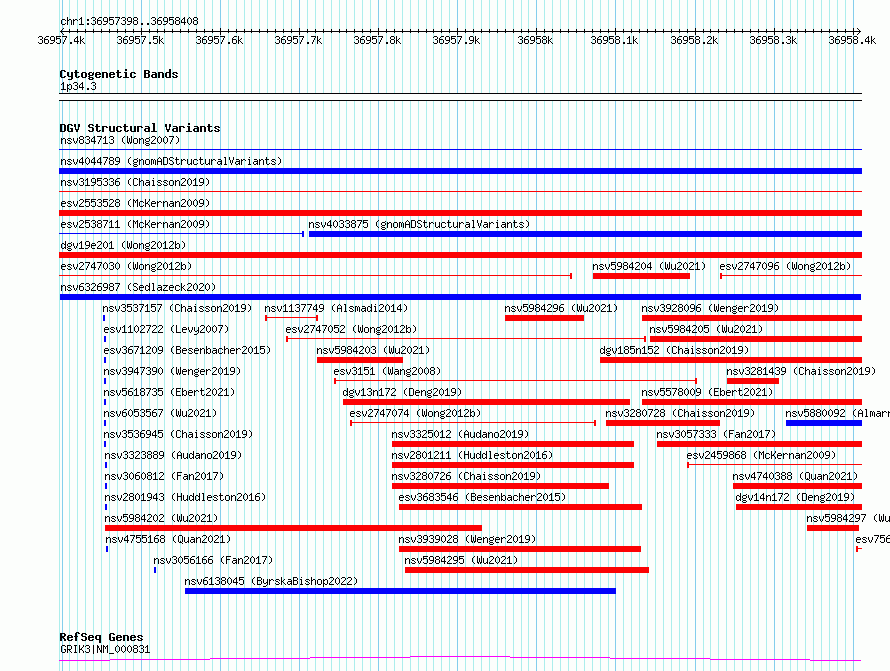The image size is (890, 671).
Task: Open variant nsv5984297 label
Action: [x=848, y=518]
